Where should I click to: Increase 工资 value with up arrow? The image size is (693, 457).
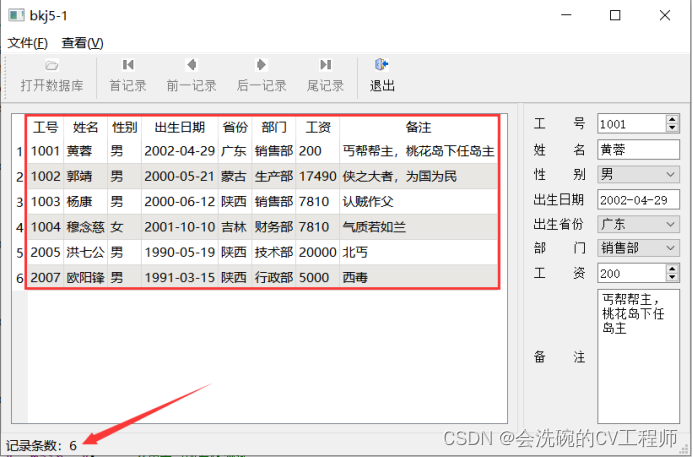click(672, 268)
